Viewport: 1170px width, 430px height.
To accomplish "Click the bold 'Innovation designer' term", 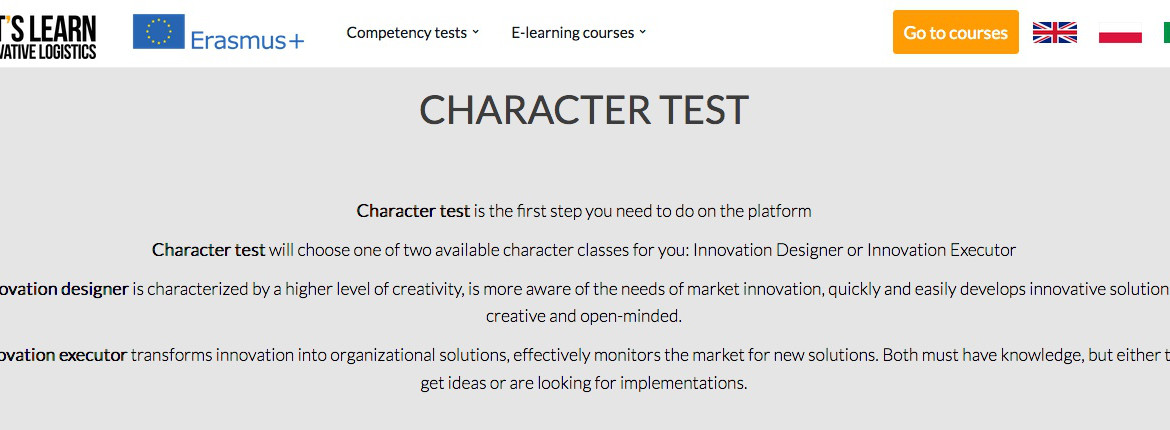I will tap(64, 289).
